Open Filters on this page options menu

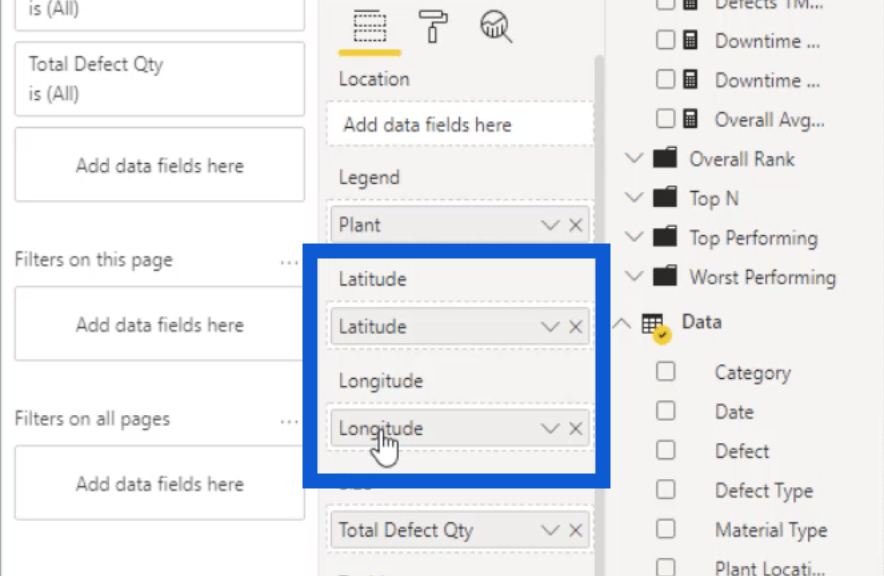289,263
